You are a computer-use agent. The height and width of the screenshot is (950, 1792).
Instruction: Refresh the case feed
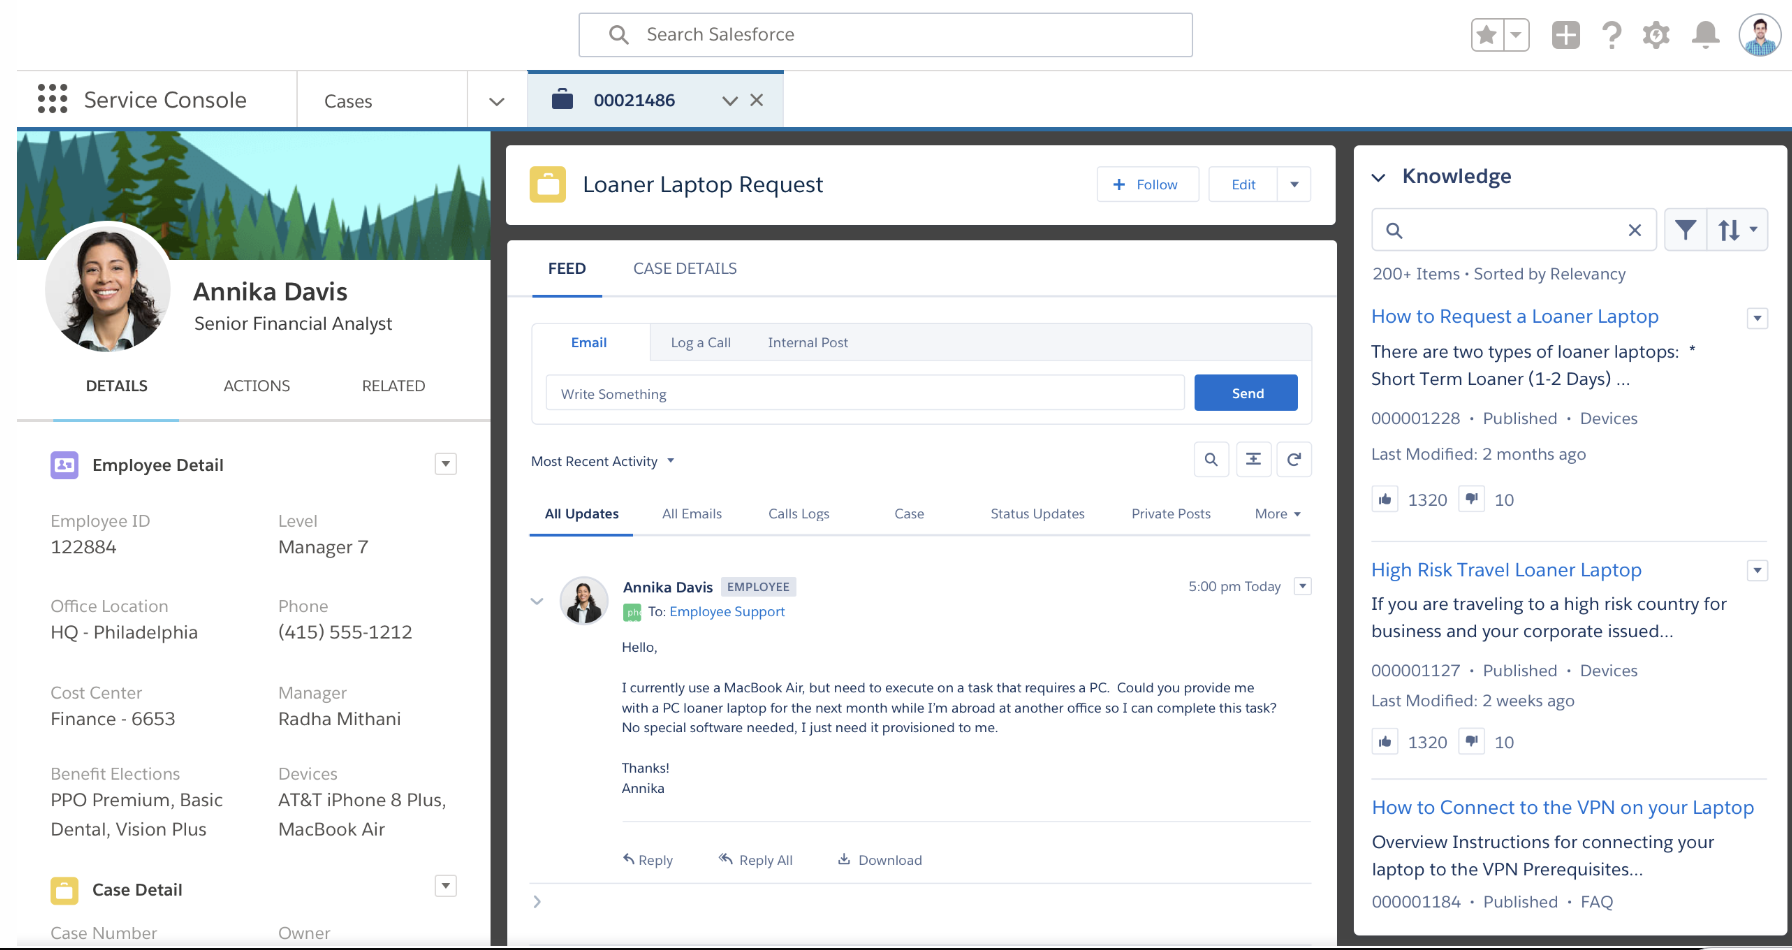pyautogui.click(x=1294, y=459)
